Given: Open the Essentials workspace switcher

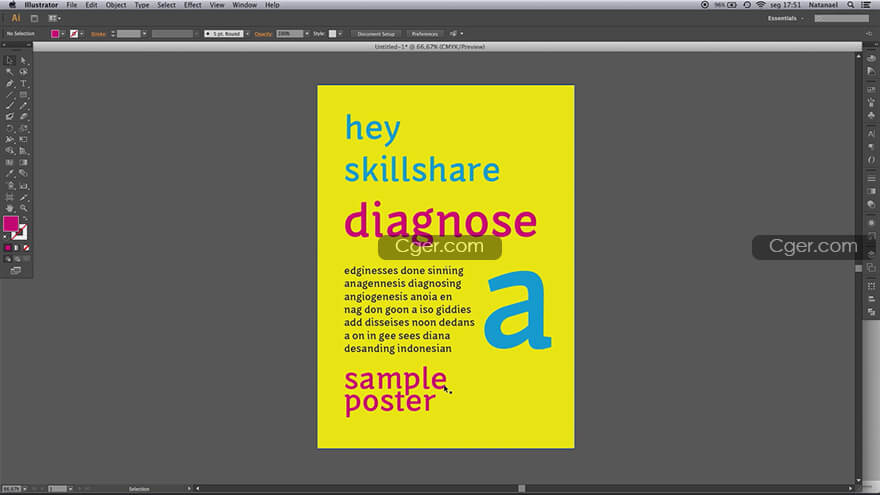Looking at the screenshot, I should tap(786, 19).
